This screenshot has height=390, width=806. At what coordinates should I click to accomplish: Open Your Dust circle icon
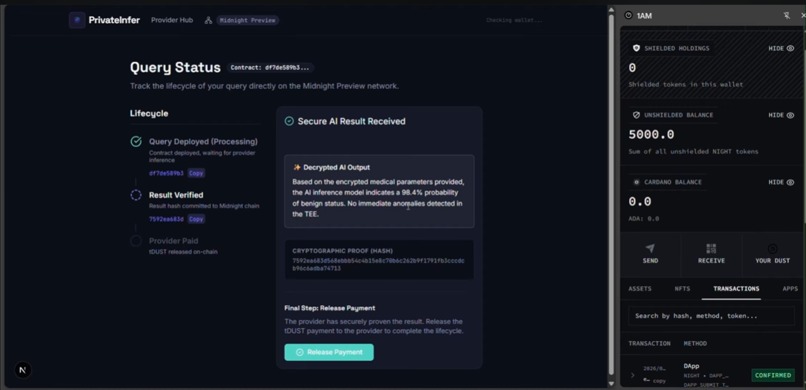[773, 248]
